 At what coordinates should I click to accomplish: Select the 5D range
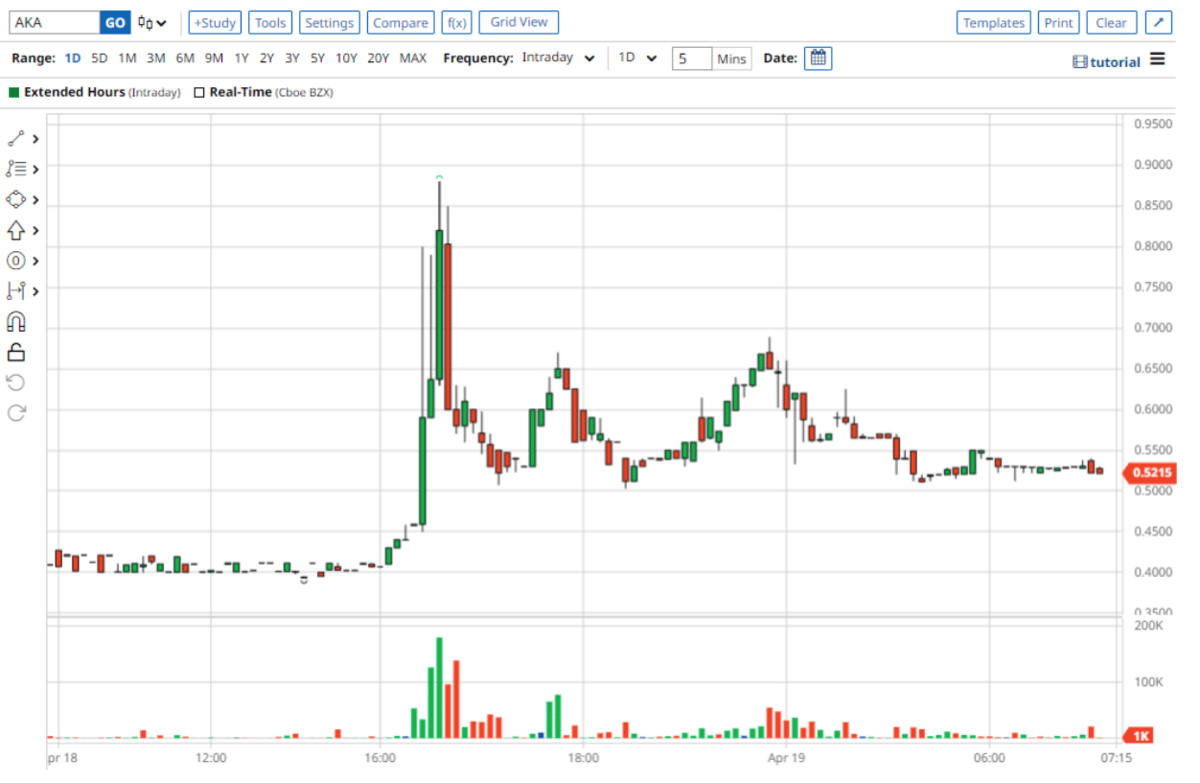(99, 58)
